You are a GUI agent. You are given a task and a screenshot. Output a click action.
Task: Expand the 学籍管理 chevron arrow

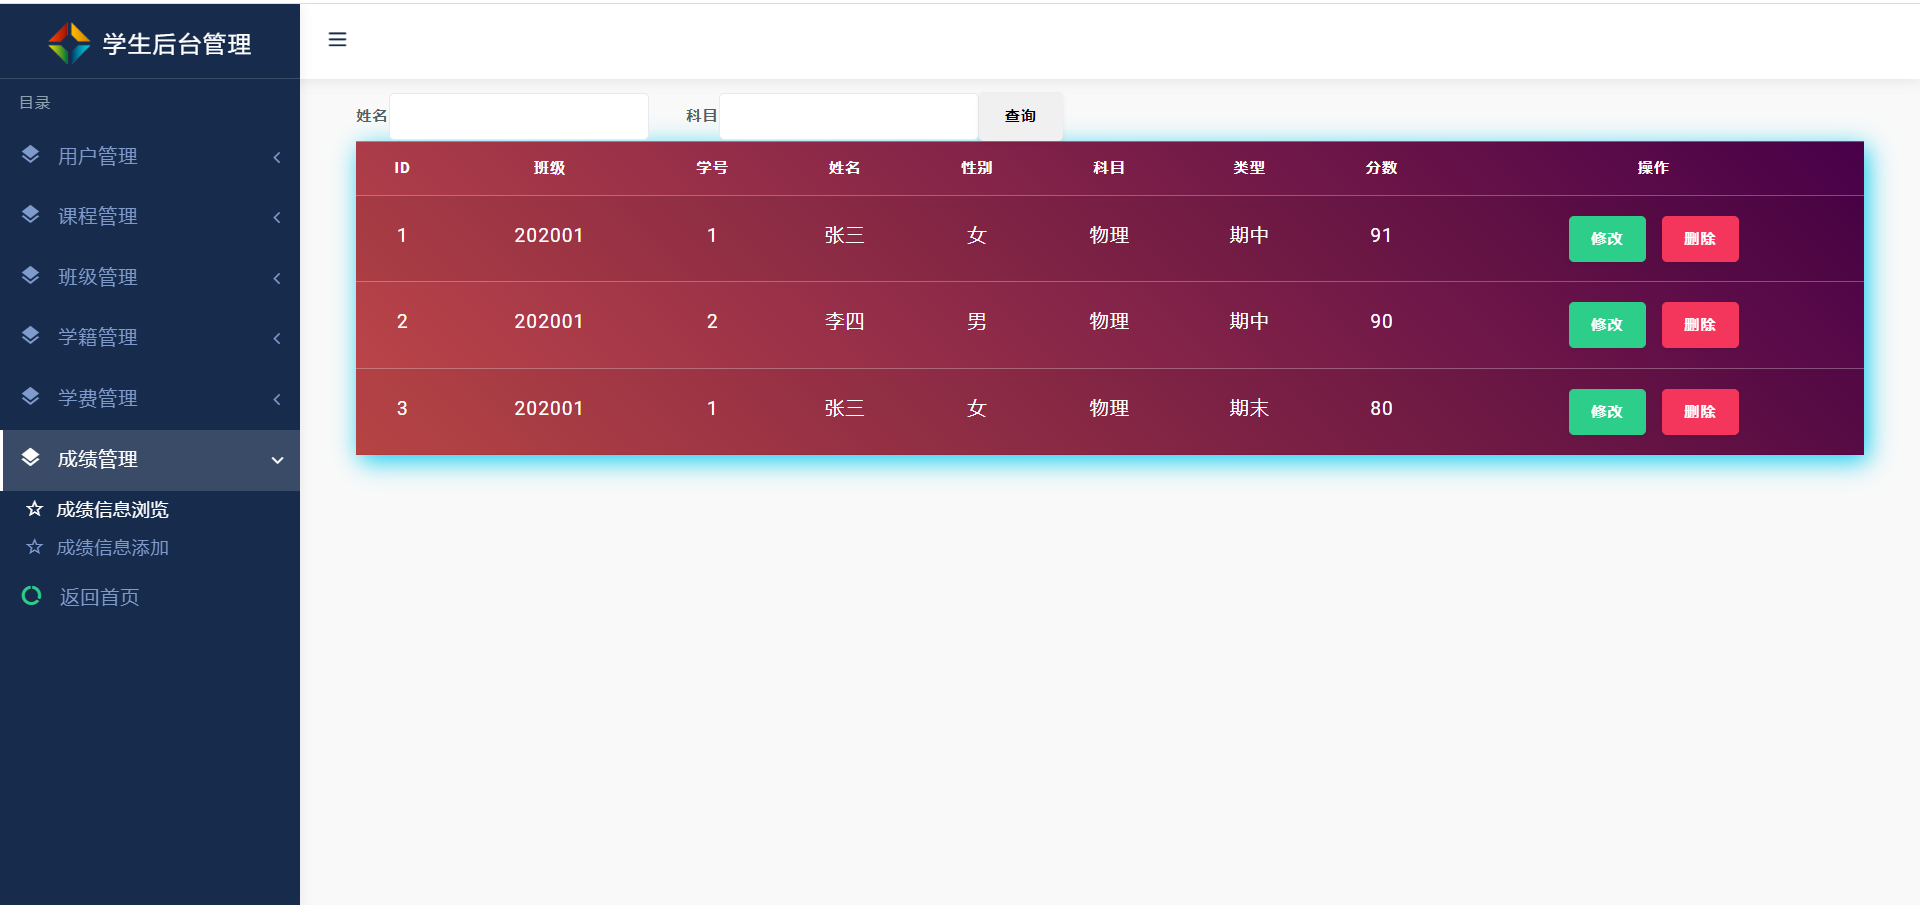click(277, 338)
